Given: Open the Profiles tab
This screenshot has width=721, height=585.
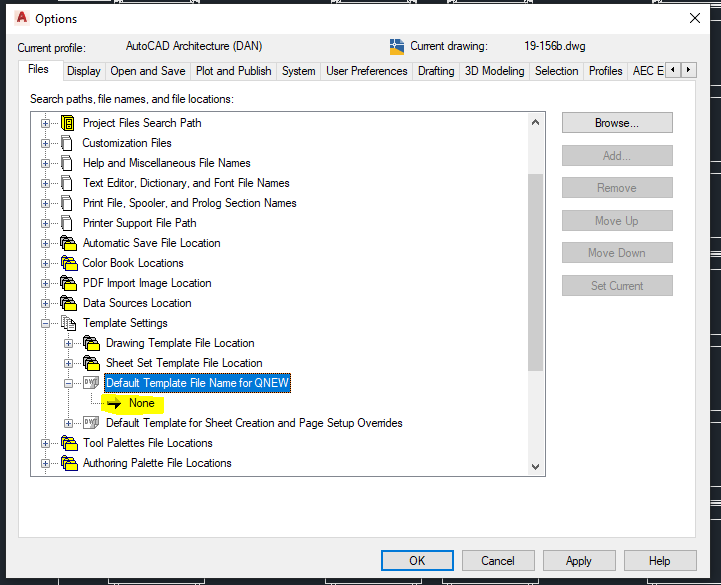Looking at the screenshot, I should [x=606, y=71].
